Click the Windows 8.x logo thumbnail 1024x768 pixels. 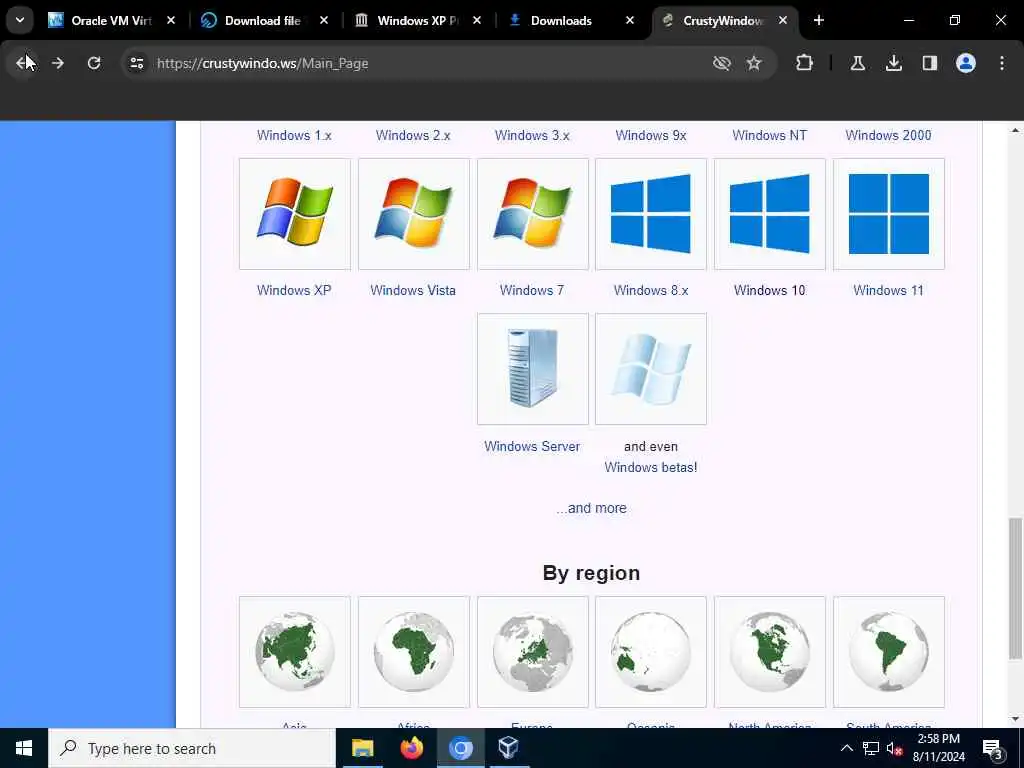tap(650, 214)
